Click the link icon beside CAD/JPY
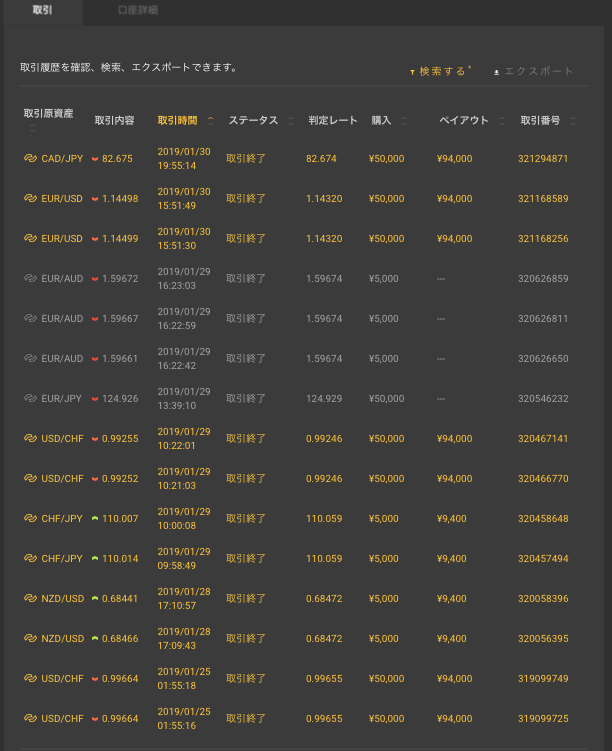Screen dimensions: 612x751 coord(30,158)
